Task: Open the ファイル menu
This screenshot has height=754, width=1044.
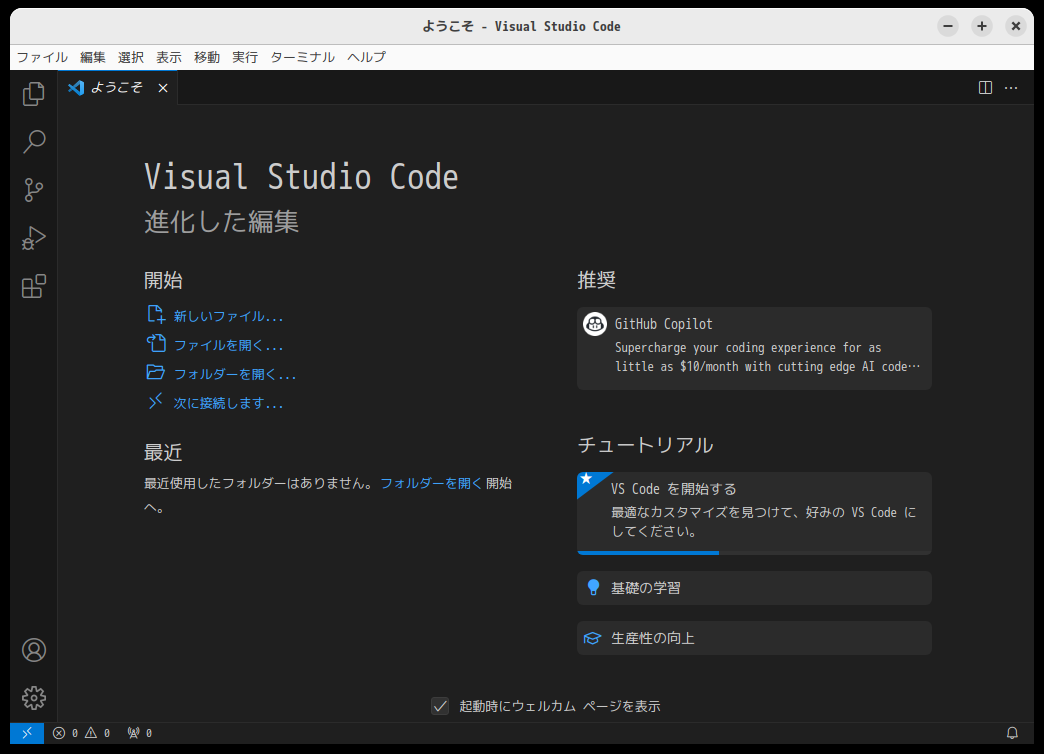Action: [x=42, y=57]
